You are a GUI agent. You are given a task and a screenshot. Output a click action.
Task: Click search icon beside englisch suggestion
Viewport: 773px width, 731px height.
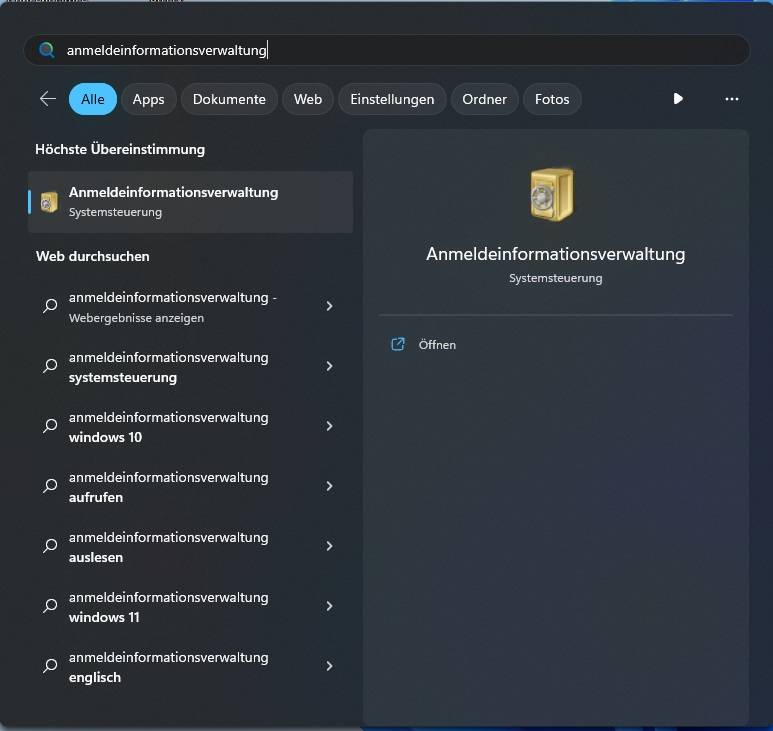tap(50, 666)
